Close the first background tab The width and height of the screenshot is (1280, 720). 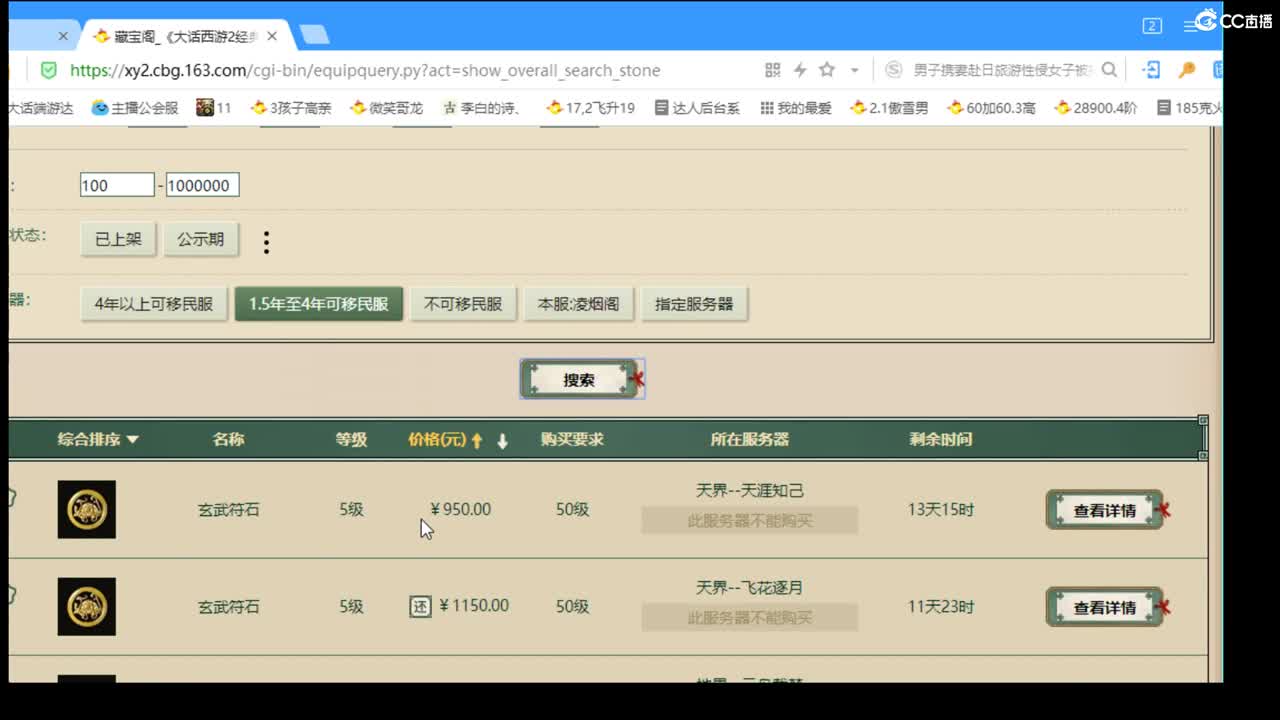[63, 36]
